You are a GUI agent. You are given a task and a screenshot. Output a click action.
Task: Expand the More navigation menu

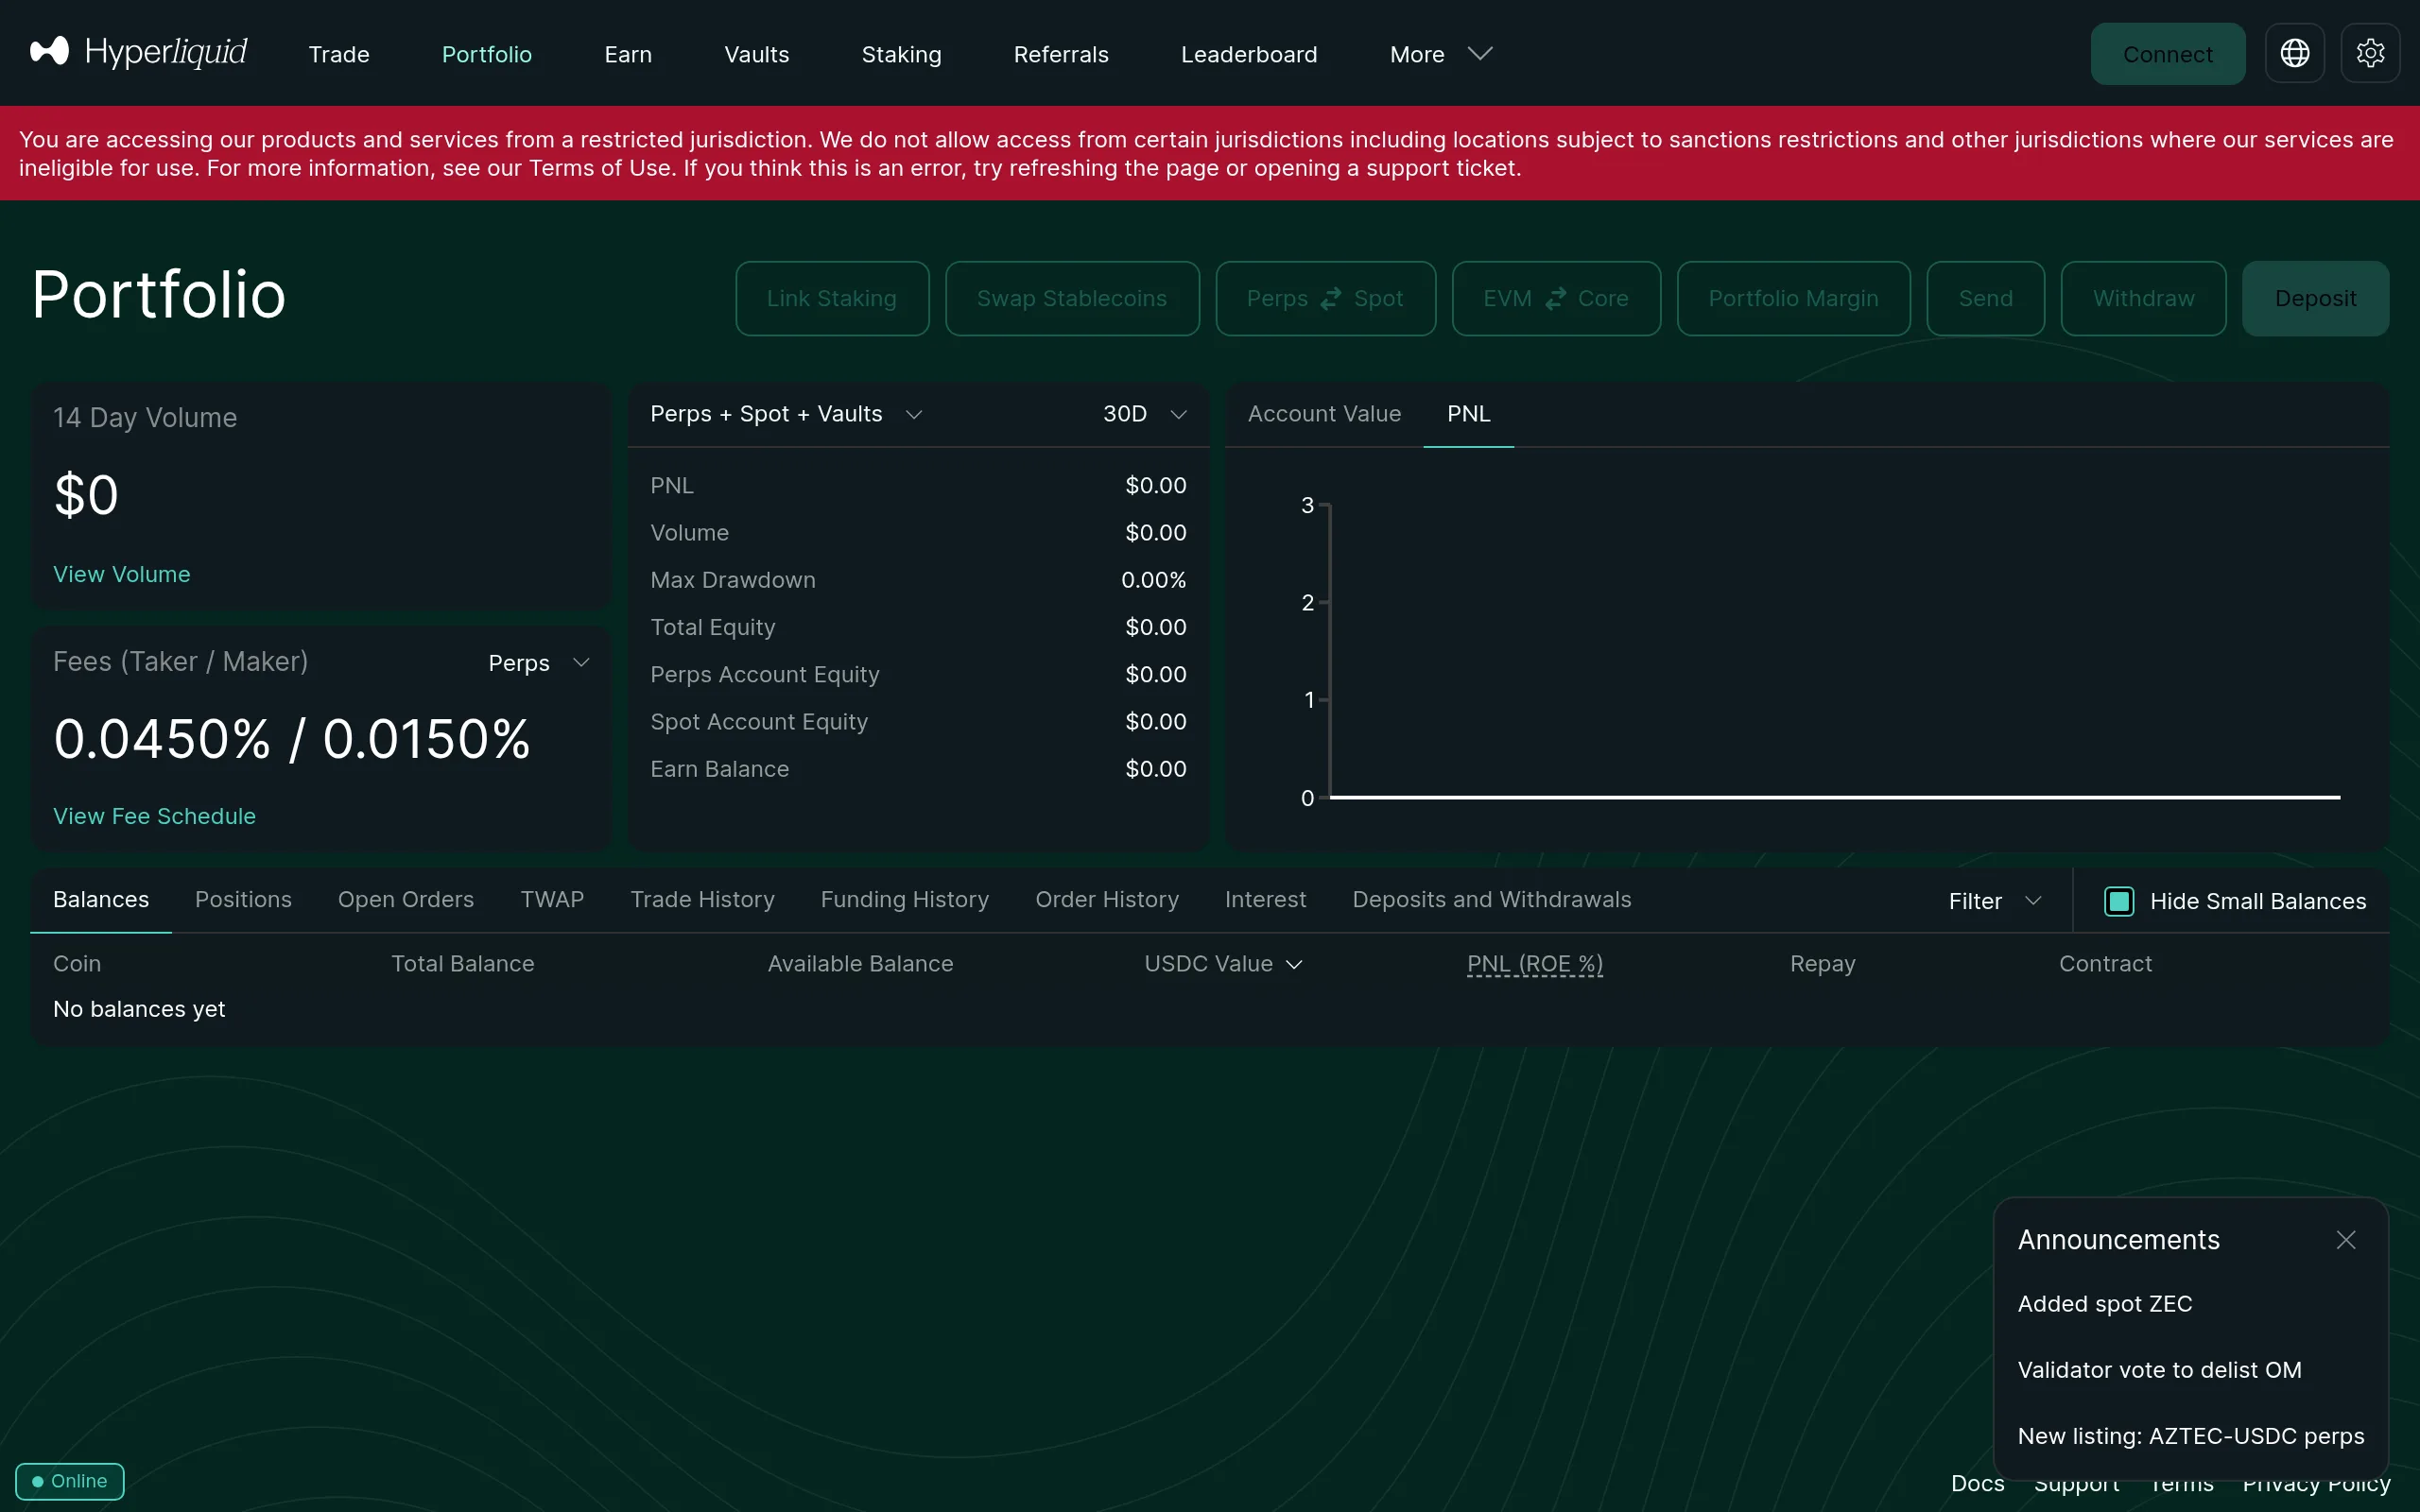pyautogui.click(x=1438, y=54)
